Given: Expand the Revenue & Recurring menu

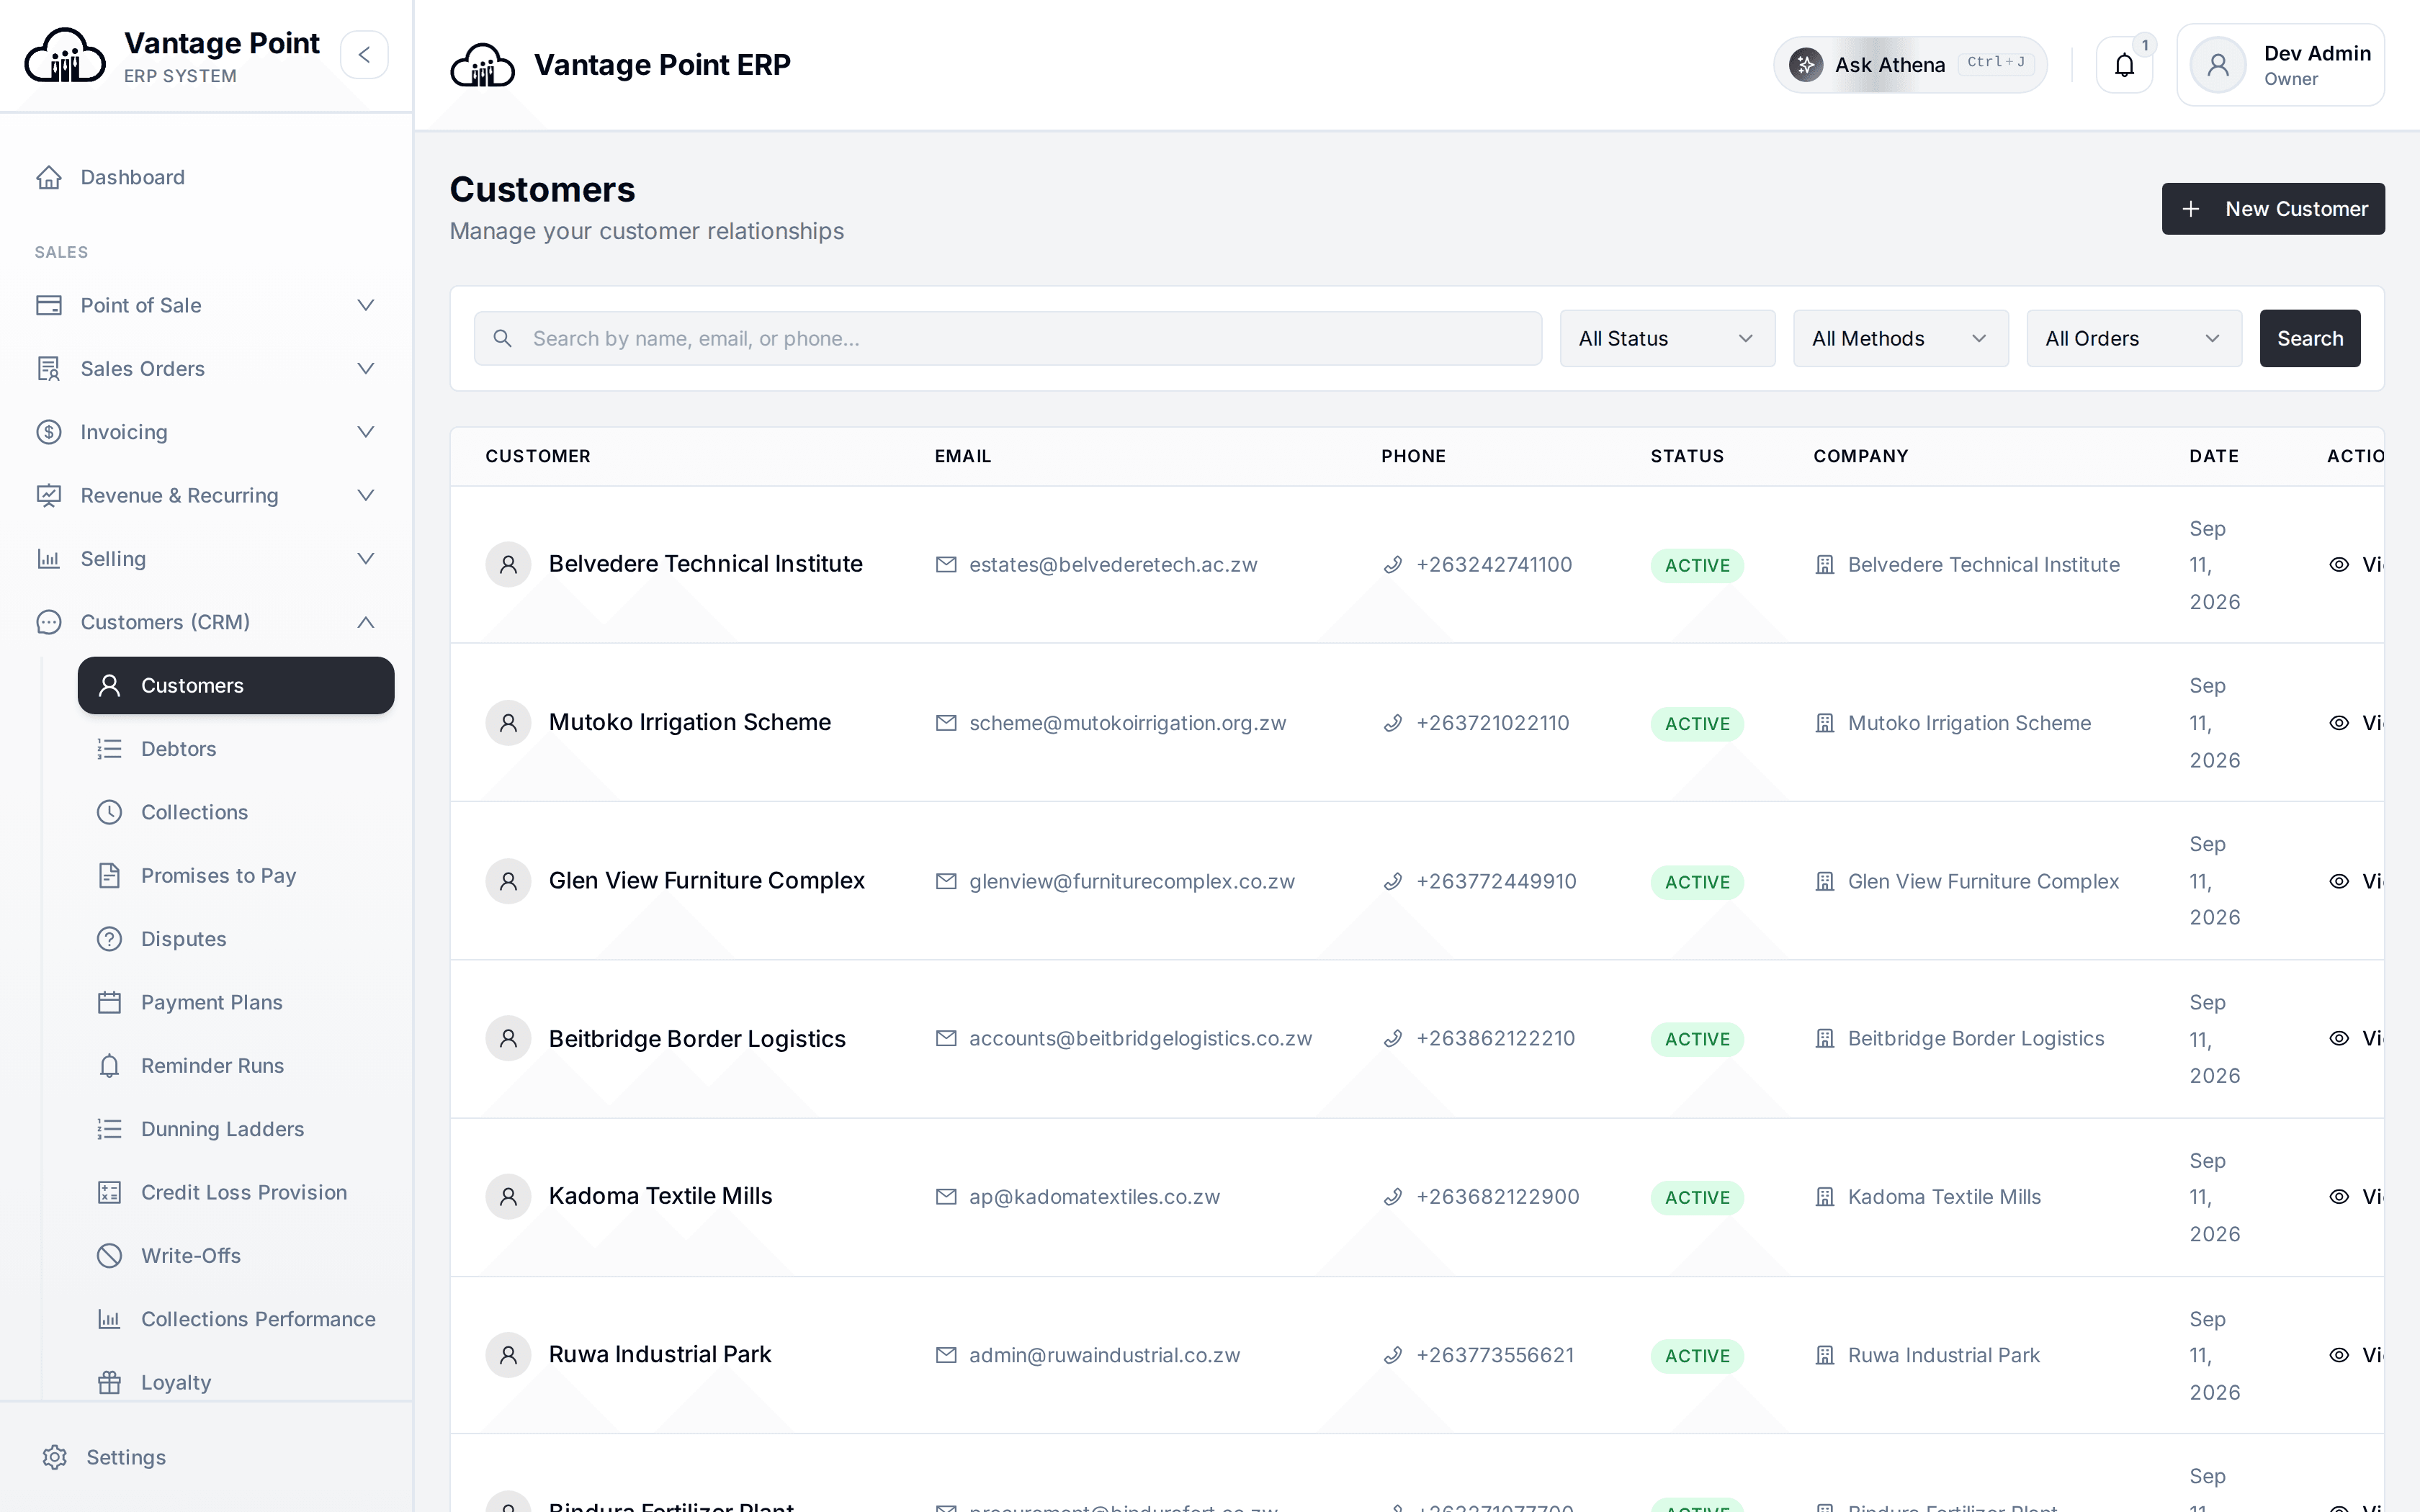Looking at the screenshot, I should click(206, 496).
